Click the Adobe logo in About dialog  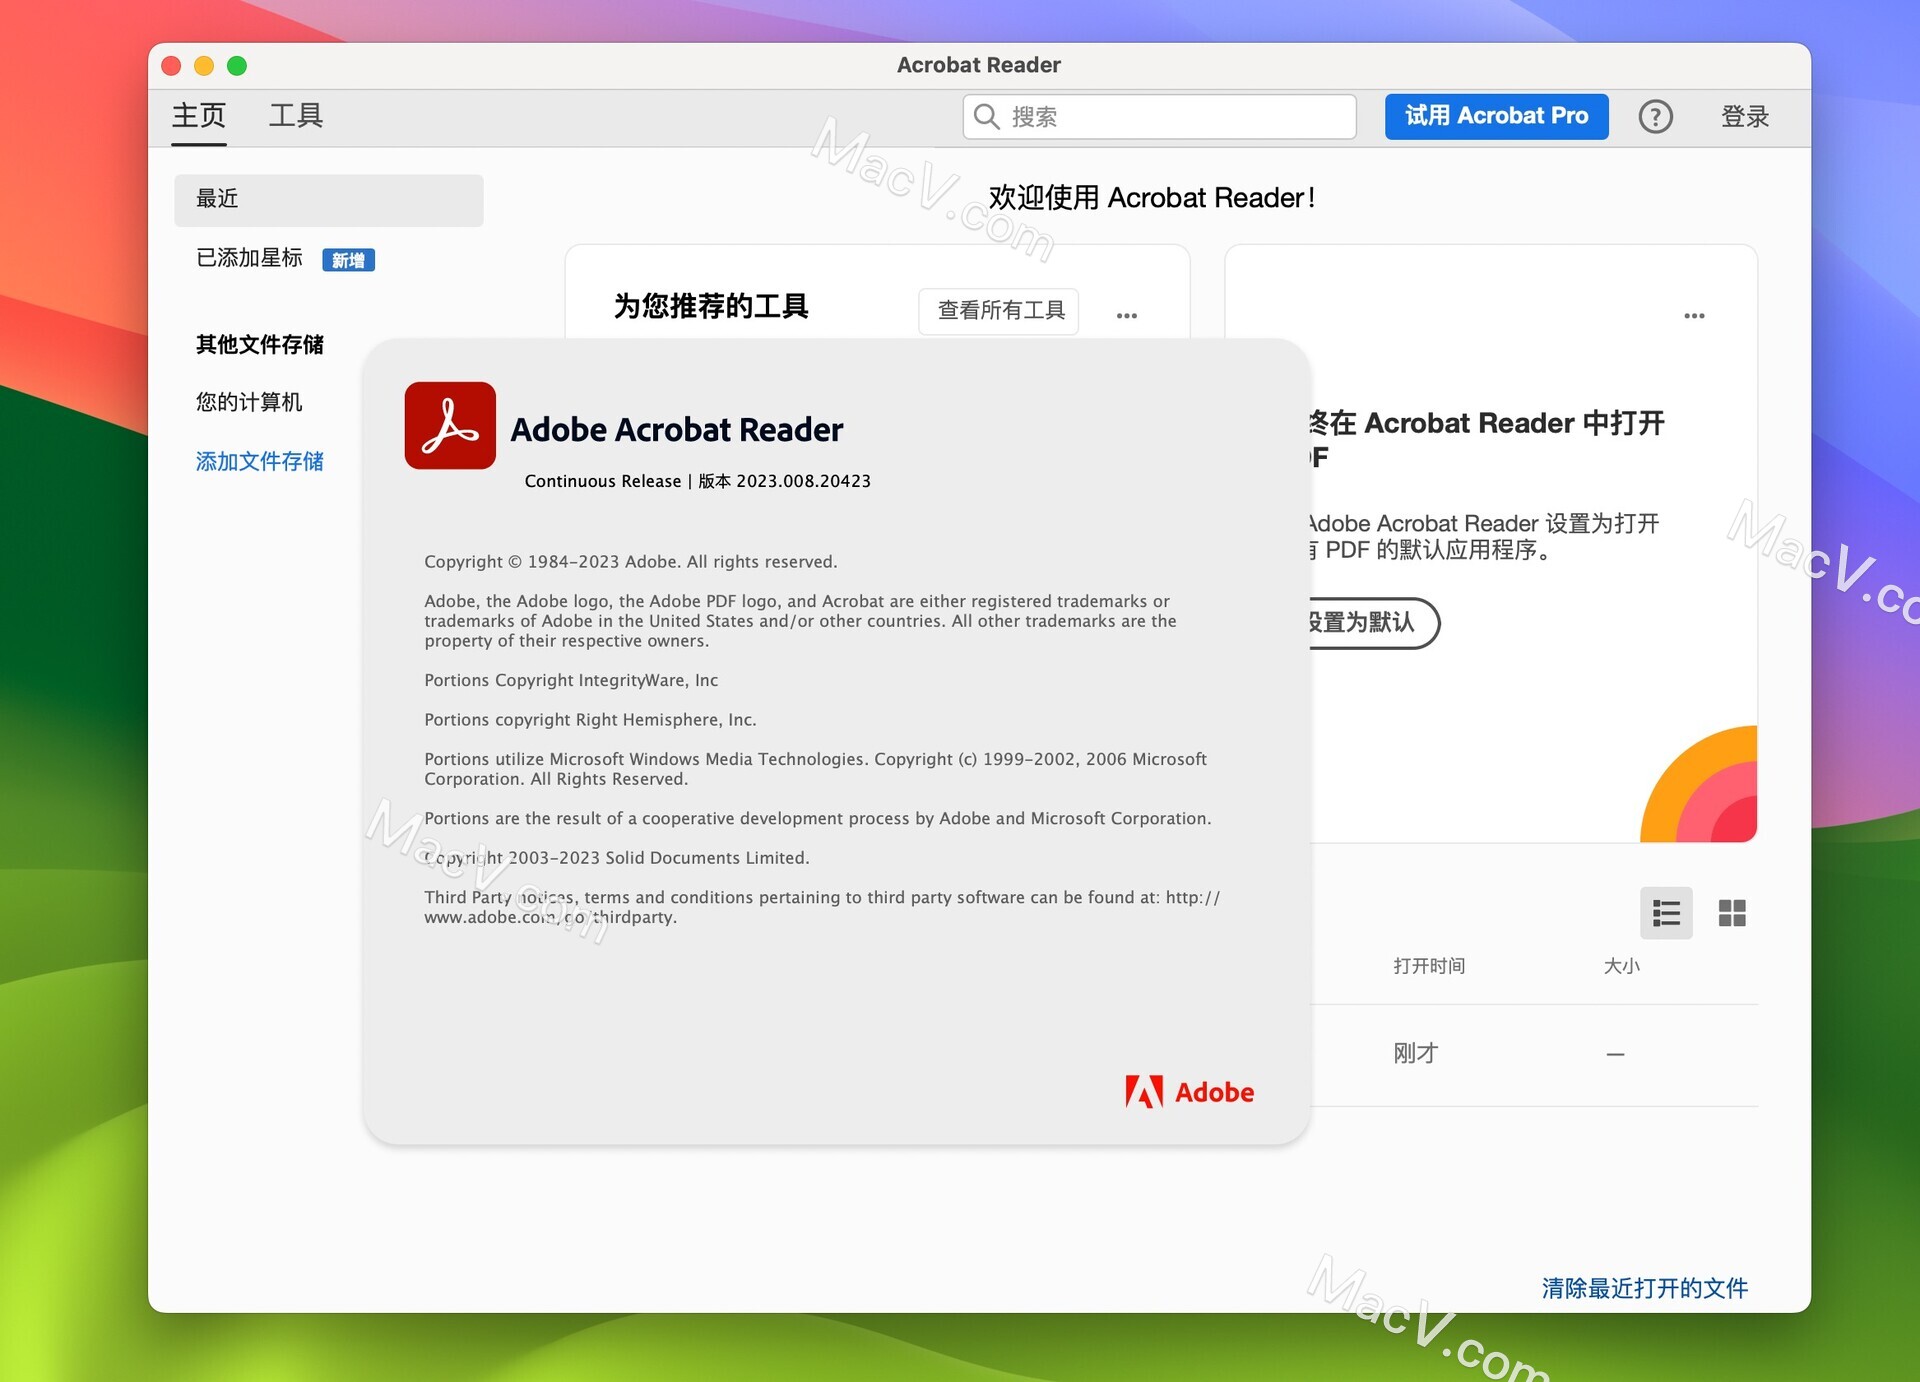tap(1189, 1092)
